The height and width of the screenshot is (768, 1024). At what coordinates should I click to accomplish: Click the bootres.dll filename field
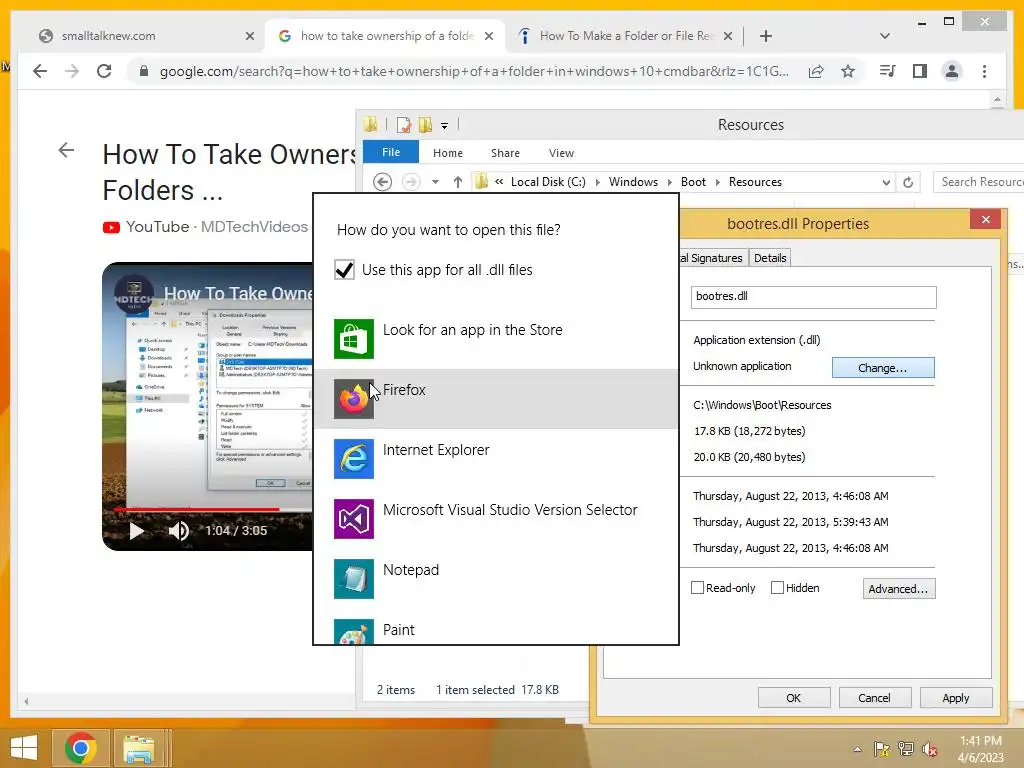tap(813, 296)
